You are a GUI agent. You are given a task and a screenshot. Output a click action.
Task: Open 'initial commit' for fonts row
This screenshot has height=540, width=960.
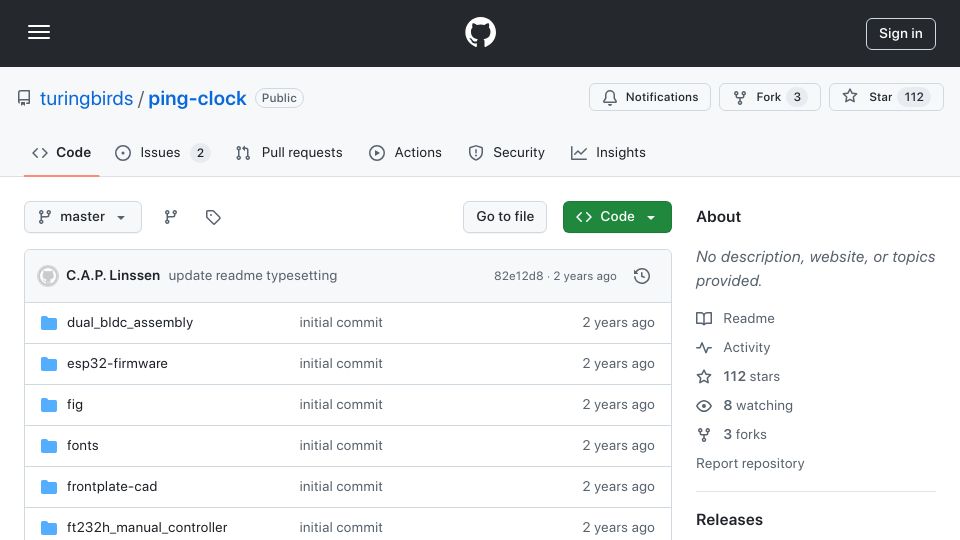[341, 446]
